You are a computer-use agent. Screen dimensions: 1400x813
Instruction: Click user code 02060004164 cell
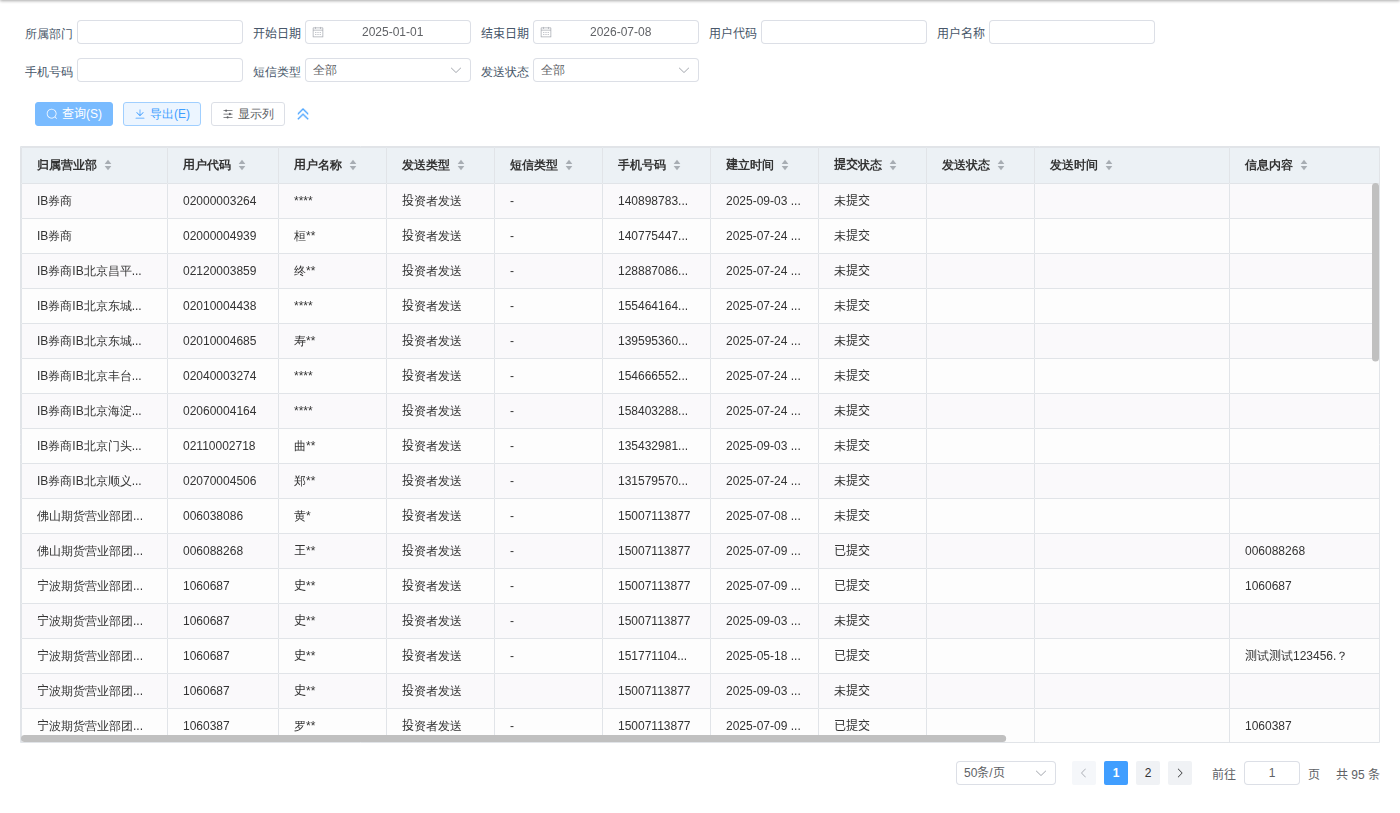click(223, 411)
